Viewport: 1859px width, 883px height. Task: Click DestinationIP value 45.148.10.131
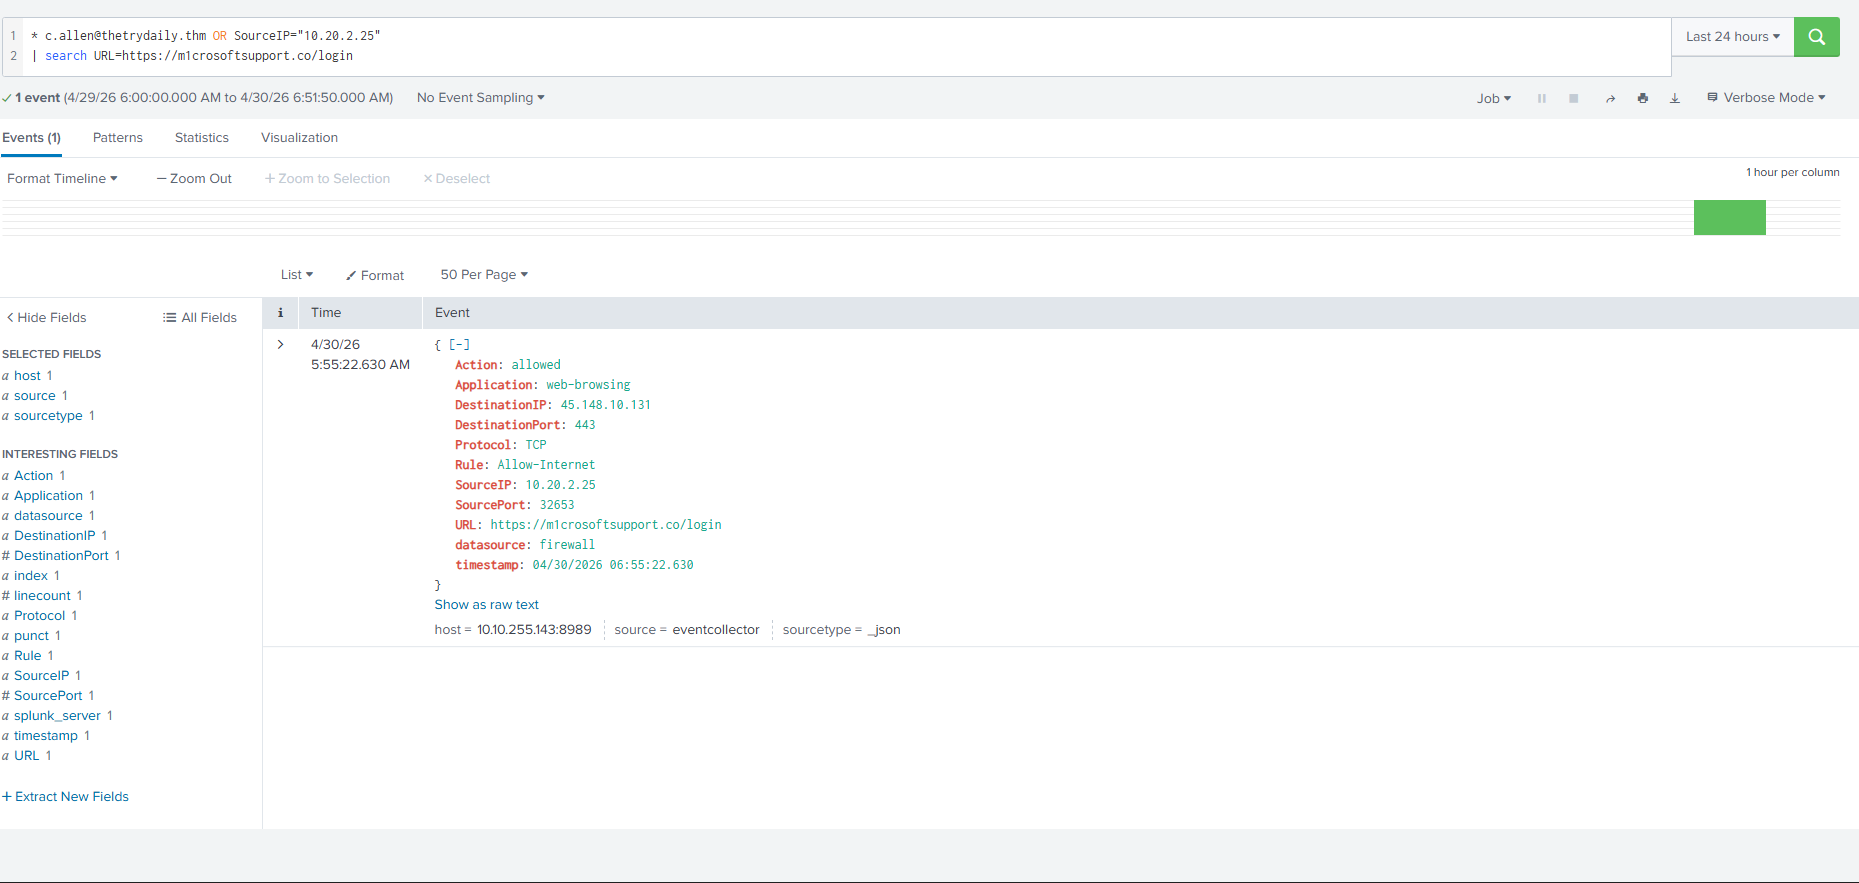[606, 405]
